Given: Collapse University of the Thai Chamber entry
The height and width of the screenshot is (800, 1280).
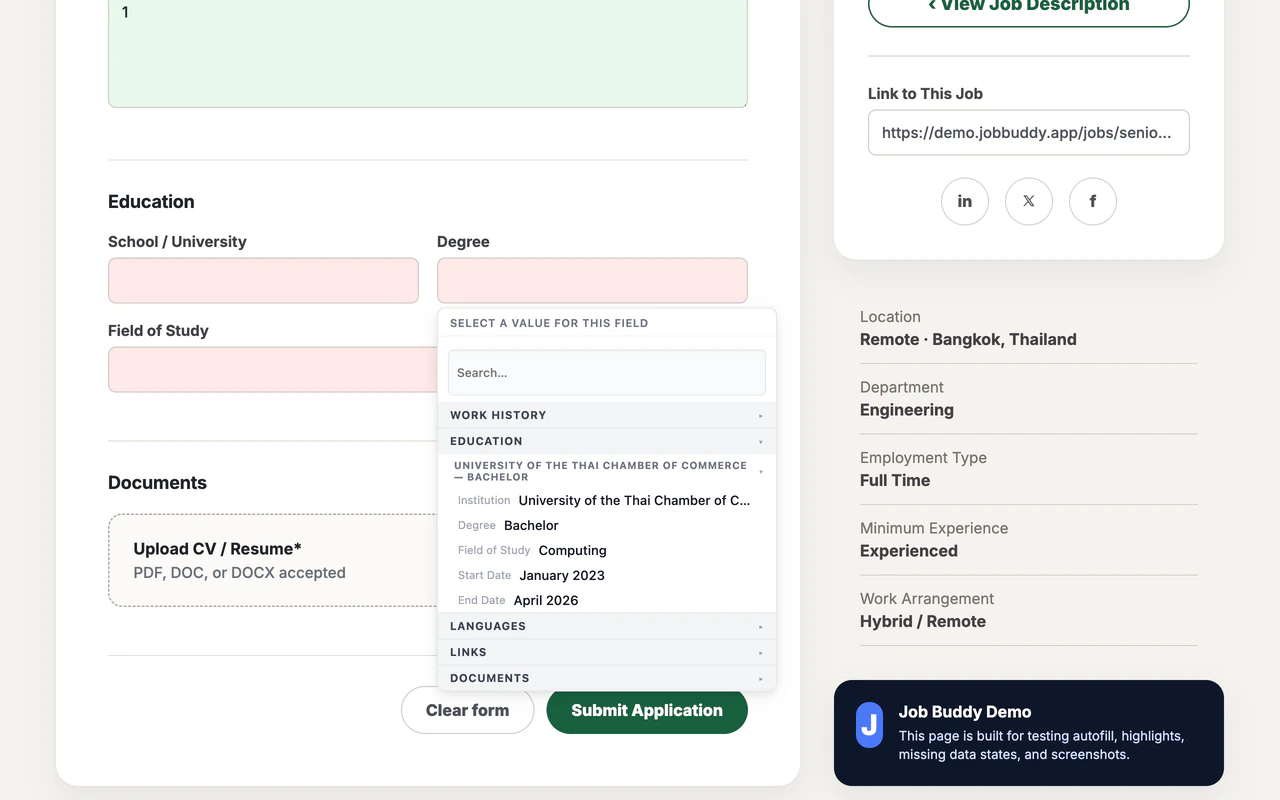Looking at the screenshot, I should (607, 471).
